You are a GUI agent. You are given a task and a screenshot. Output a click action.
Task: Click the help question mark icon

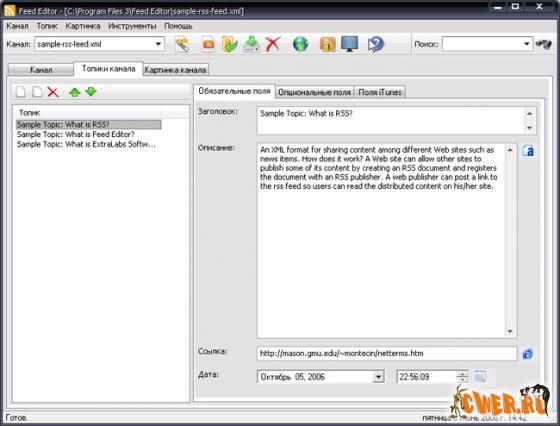(375, 45)
